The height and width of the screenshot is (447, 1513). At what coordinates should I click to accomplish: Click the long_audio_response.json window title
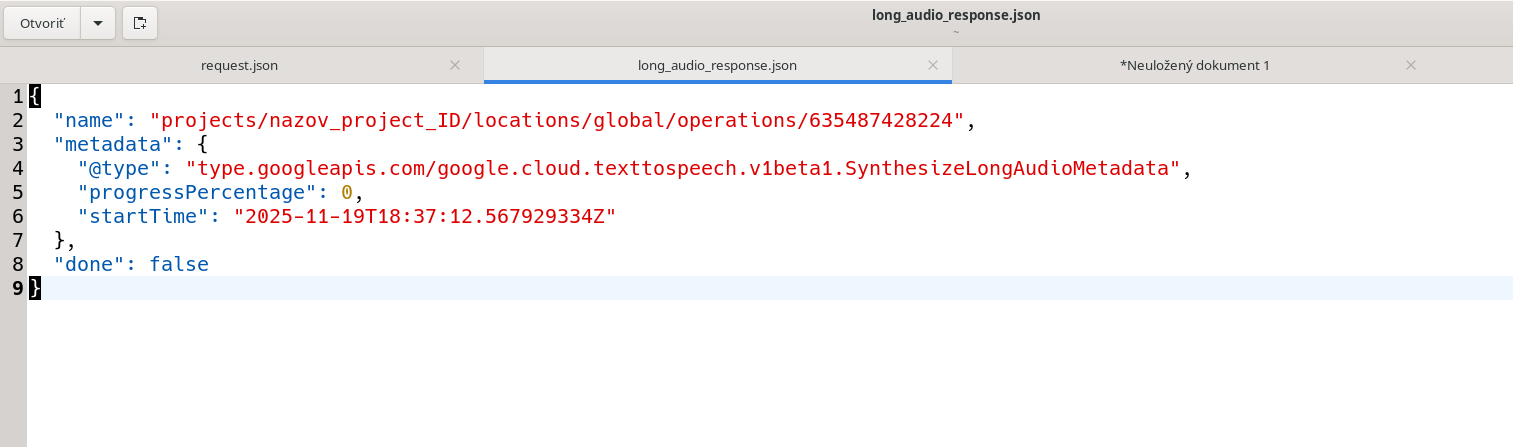[956, 15]
